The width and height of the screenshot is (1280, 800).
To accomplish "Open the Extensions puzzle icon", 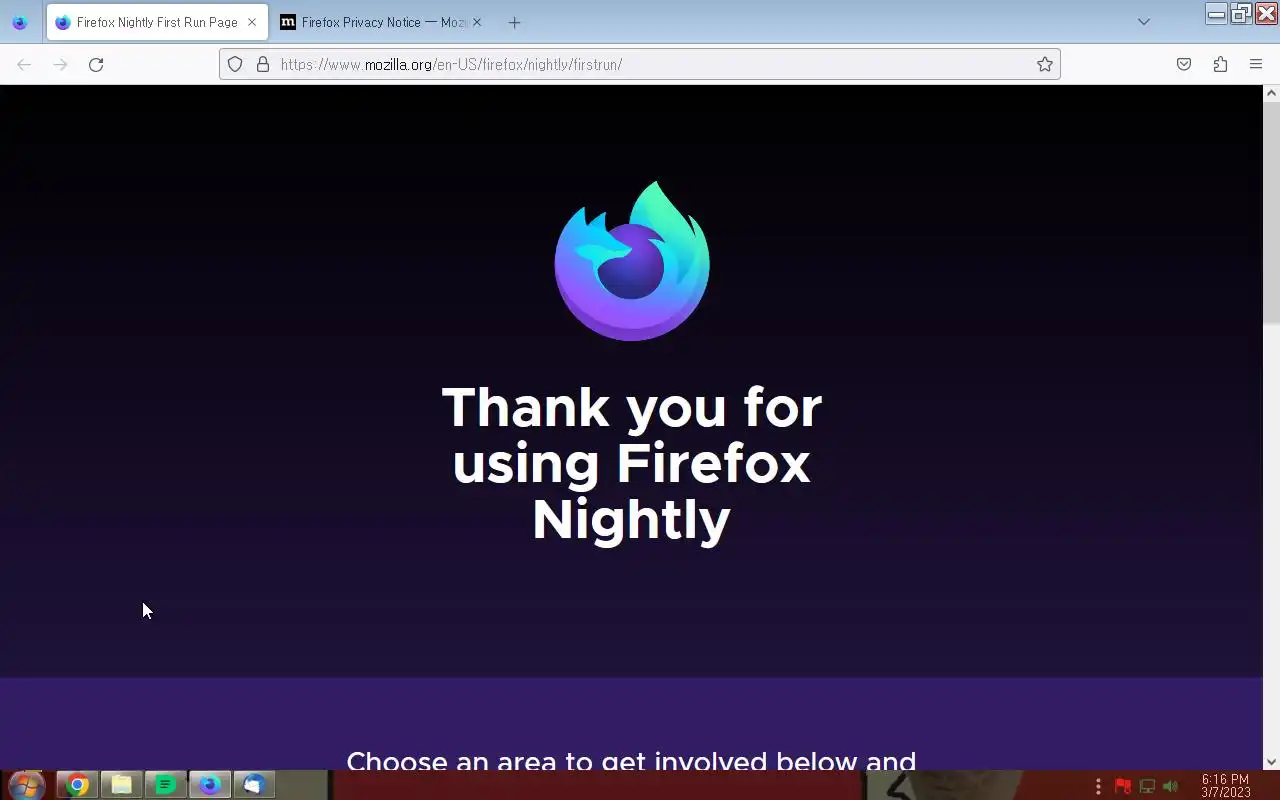I will [1220, 64].
